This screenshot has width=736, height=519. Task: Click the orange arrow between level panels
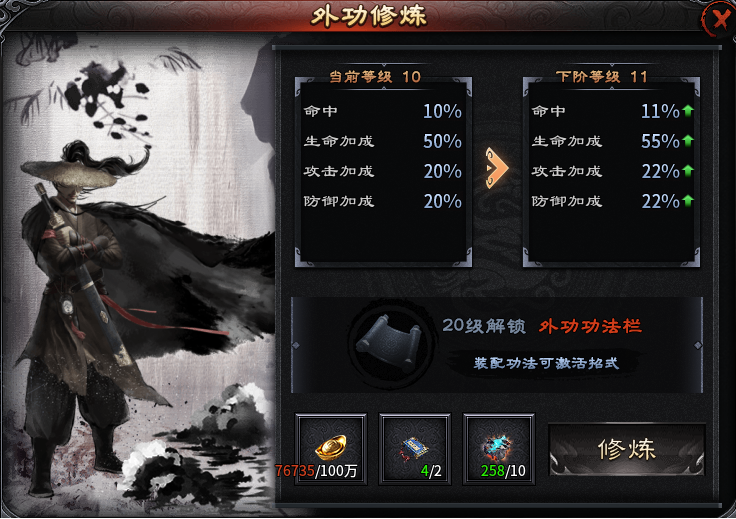(497, 168)
